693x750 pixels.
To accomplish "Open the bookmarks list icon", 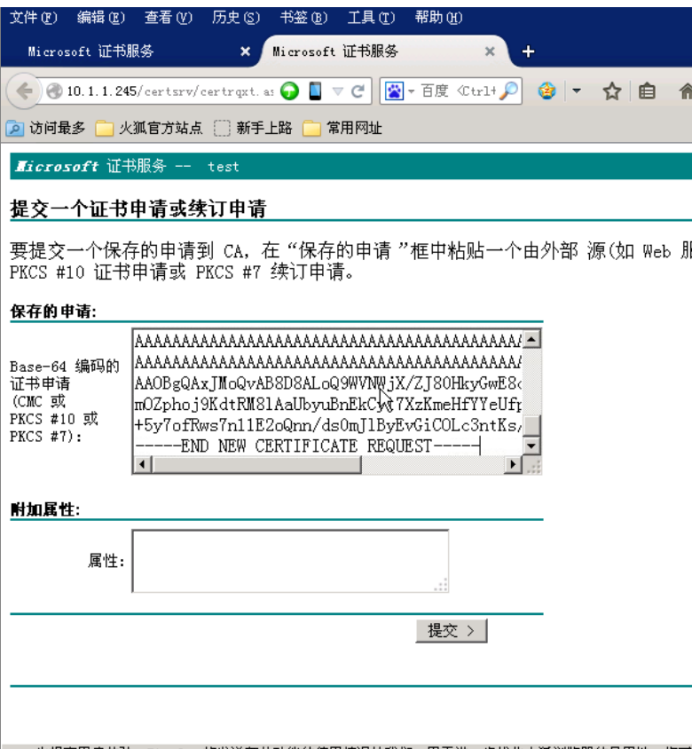I will (647, 91).
